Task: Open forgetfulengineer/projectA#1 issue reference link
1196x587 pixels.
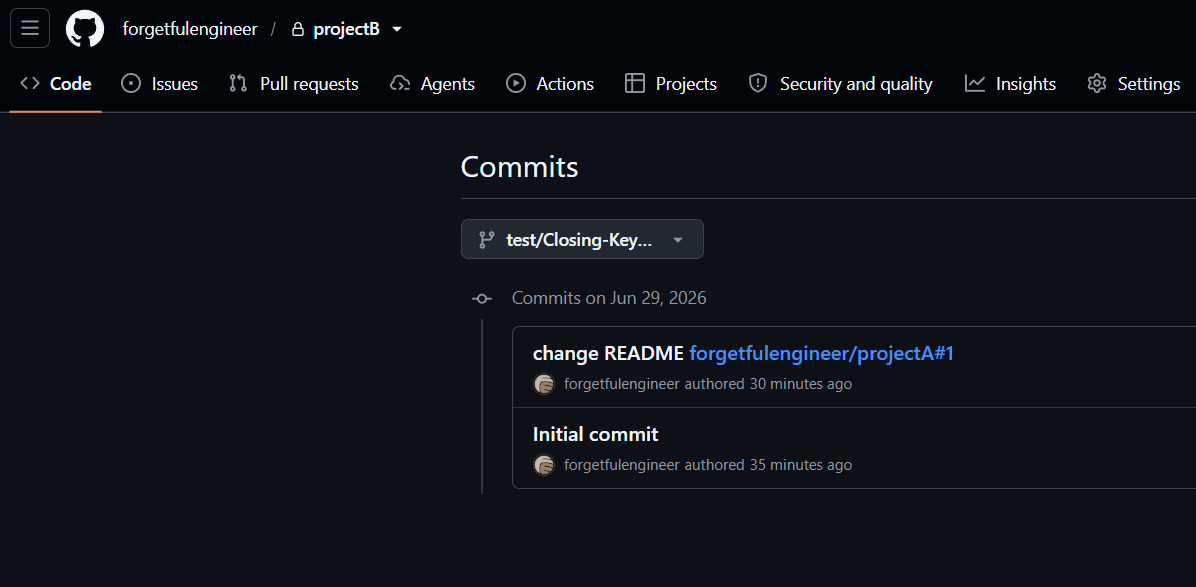Action: point(821,354)
